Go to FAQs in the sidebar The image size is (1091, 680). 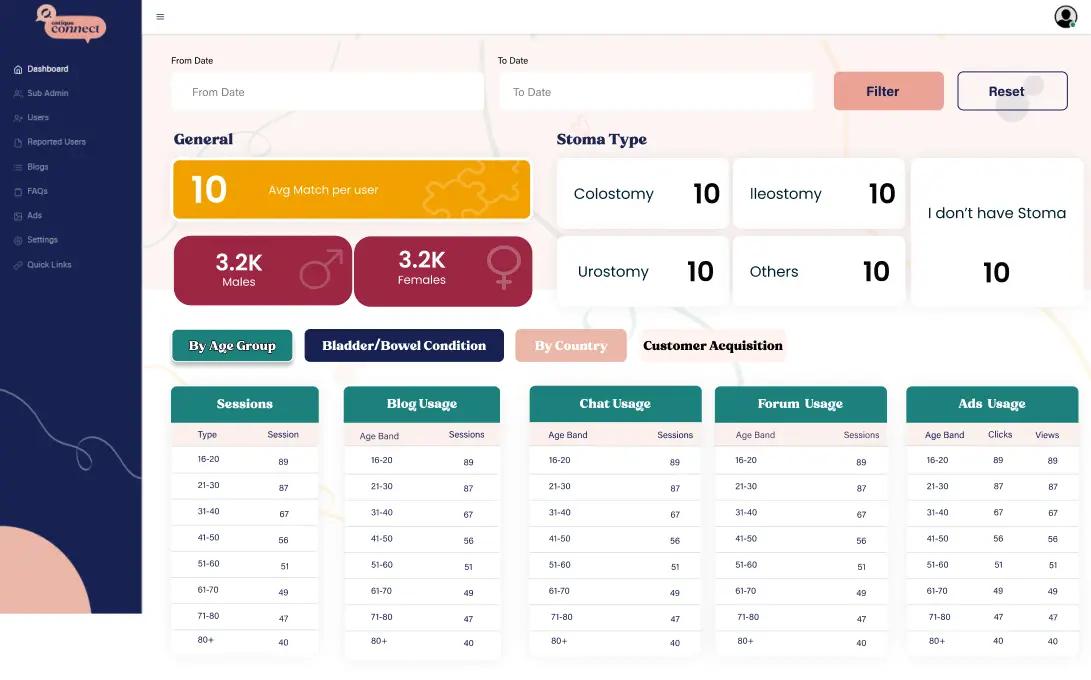point(37,191)
